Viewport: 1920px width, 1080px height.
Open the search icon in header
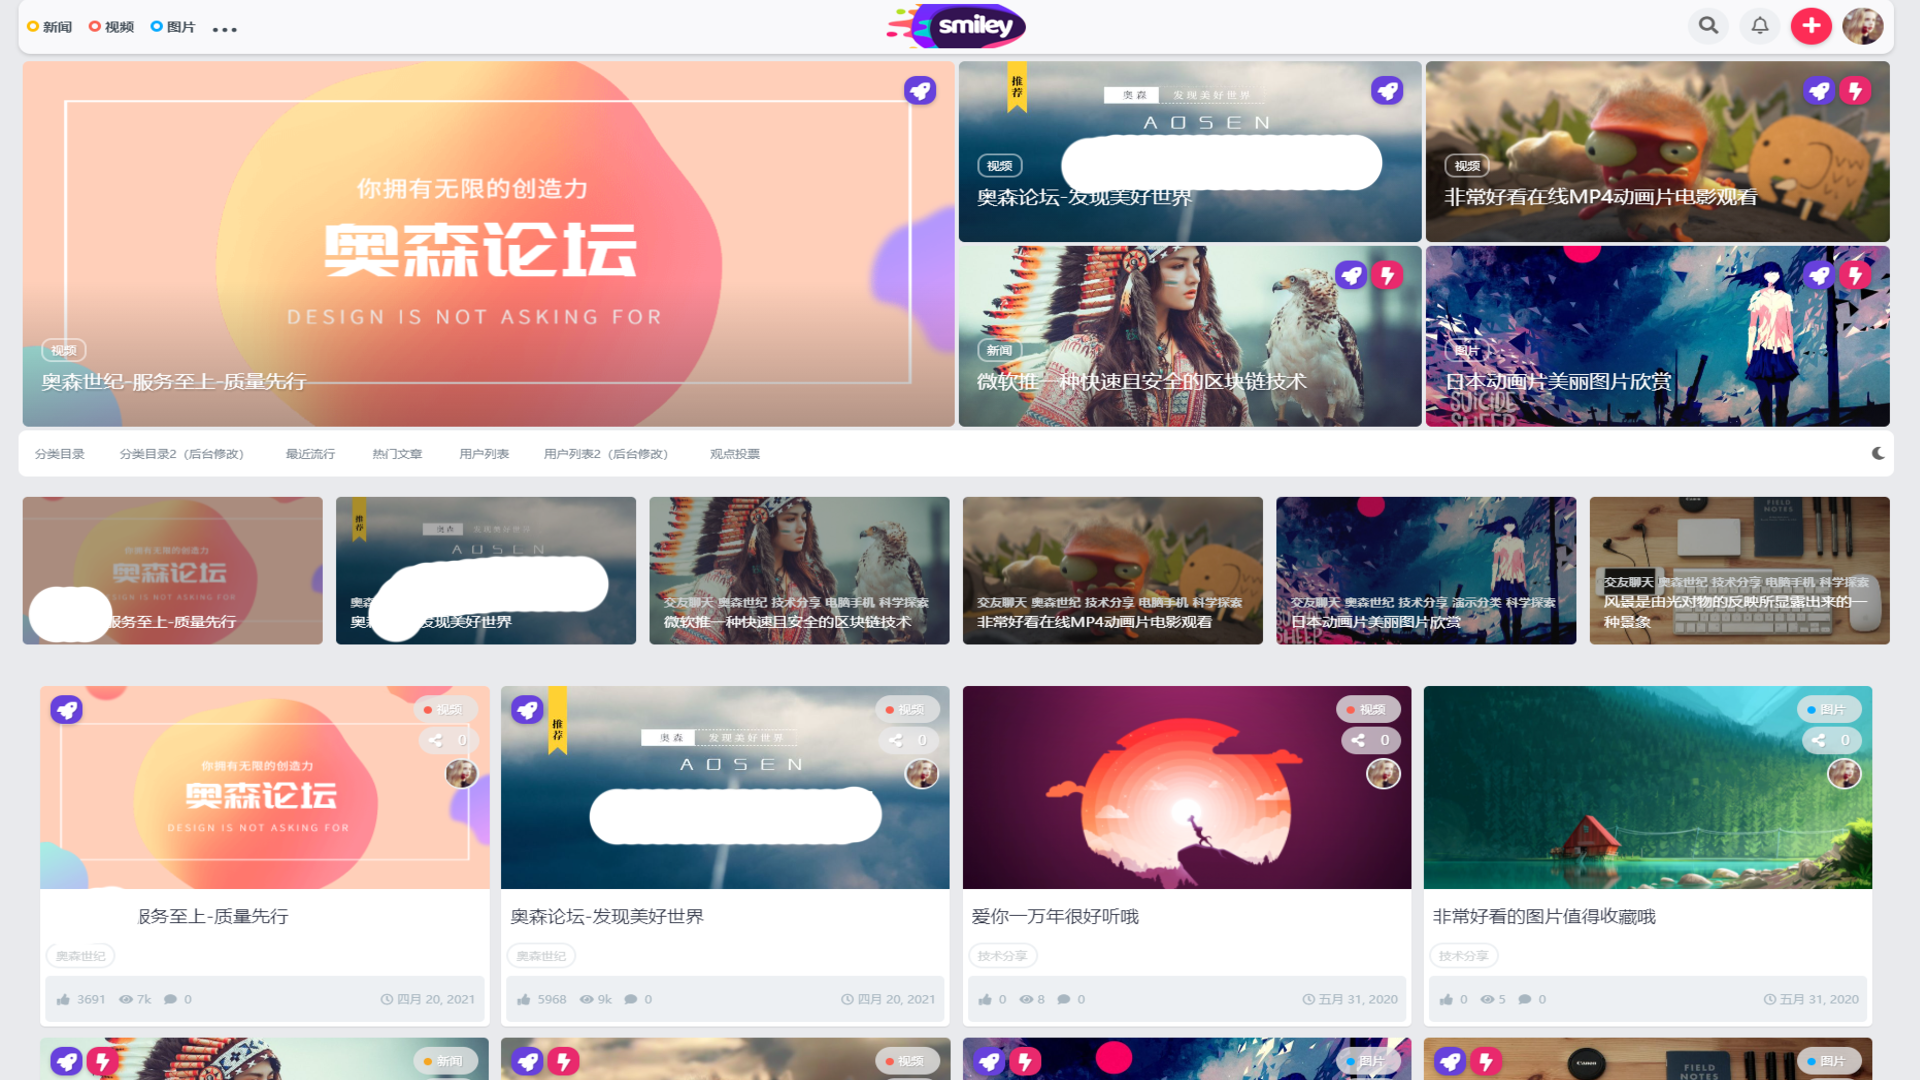[x=1708, y=26]
